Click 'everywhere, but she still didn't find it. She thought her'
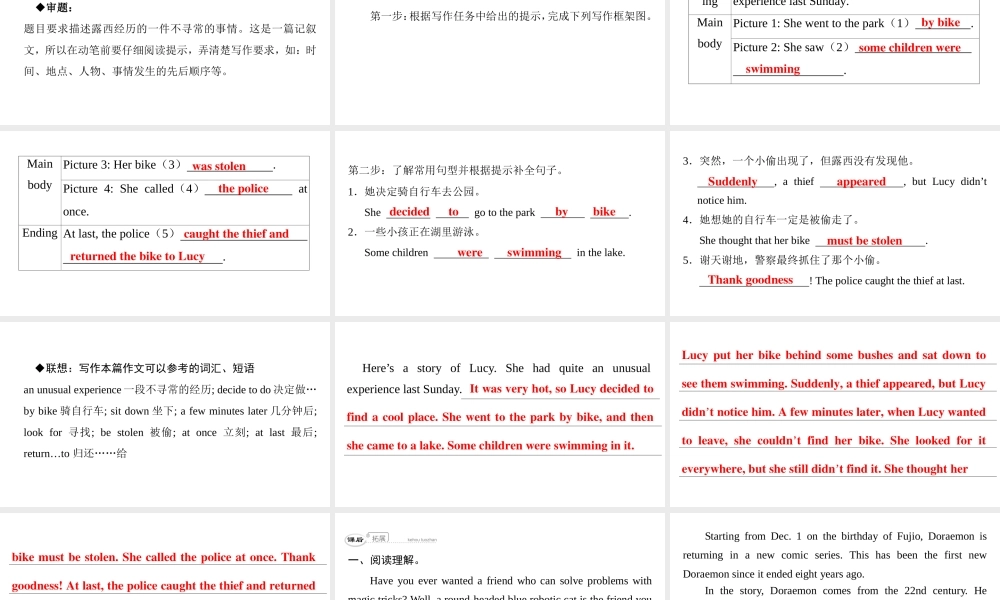The width and height of the screenshot is (1000, 600). pos(825,469)
